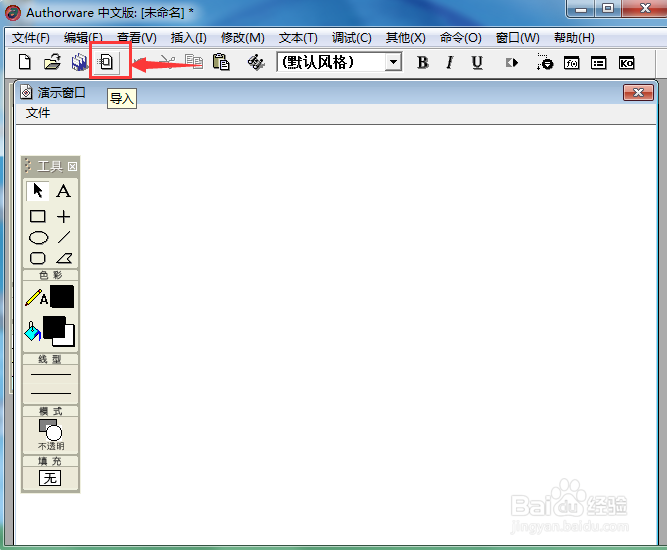
Task: Maximize the Authorware window
Action: (x=608, y=8)
